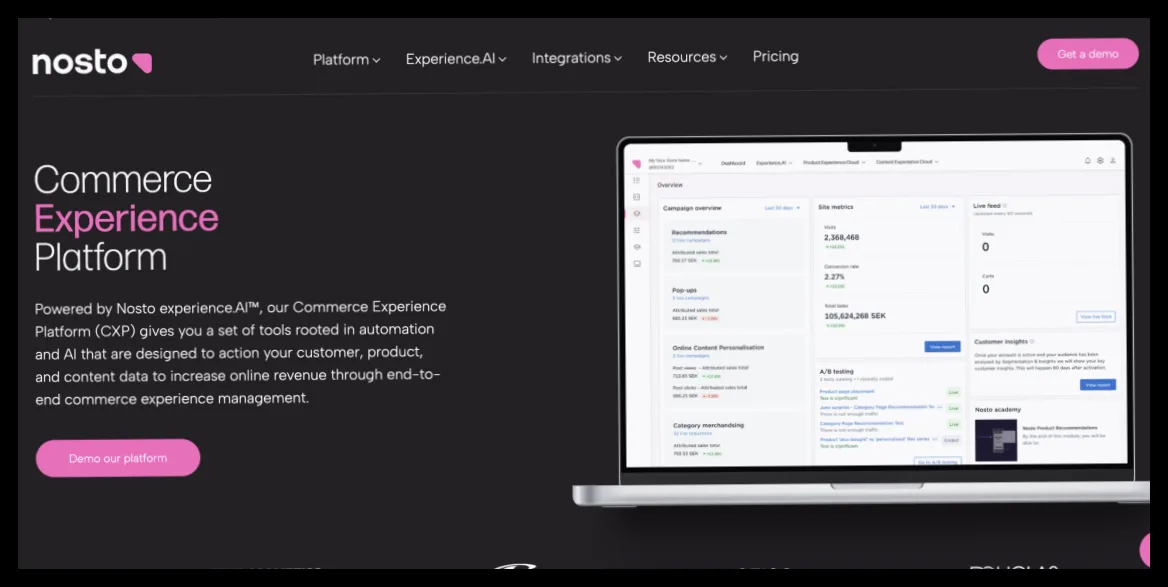This screenshot has height=587, width=1168.
Task: Open the Campaign overview date range dropdown
Action: point(782,208)
